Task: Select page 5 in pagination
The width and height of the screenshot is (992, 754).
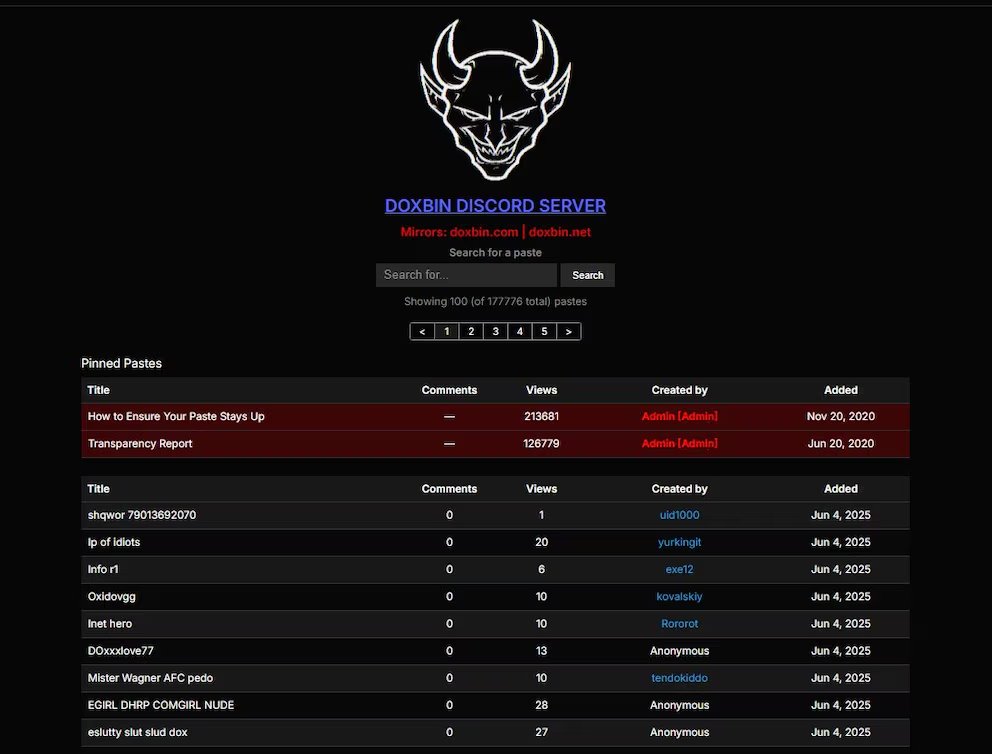Action: coord(544,331)
